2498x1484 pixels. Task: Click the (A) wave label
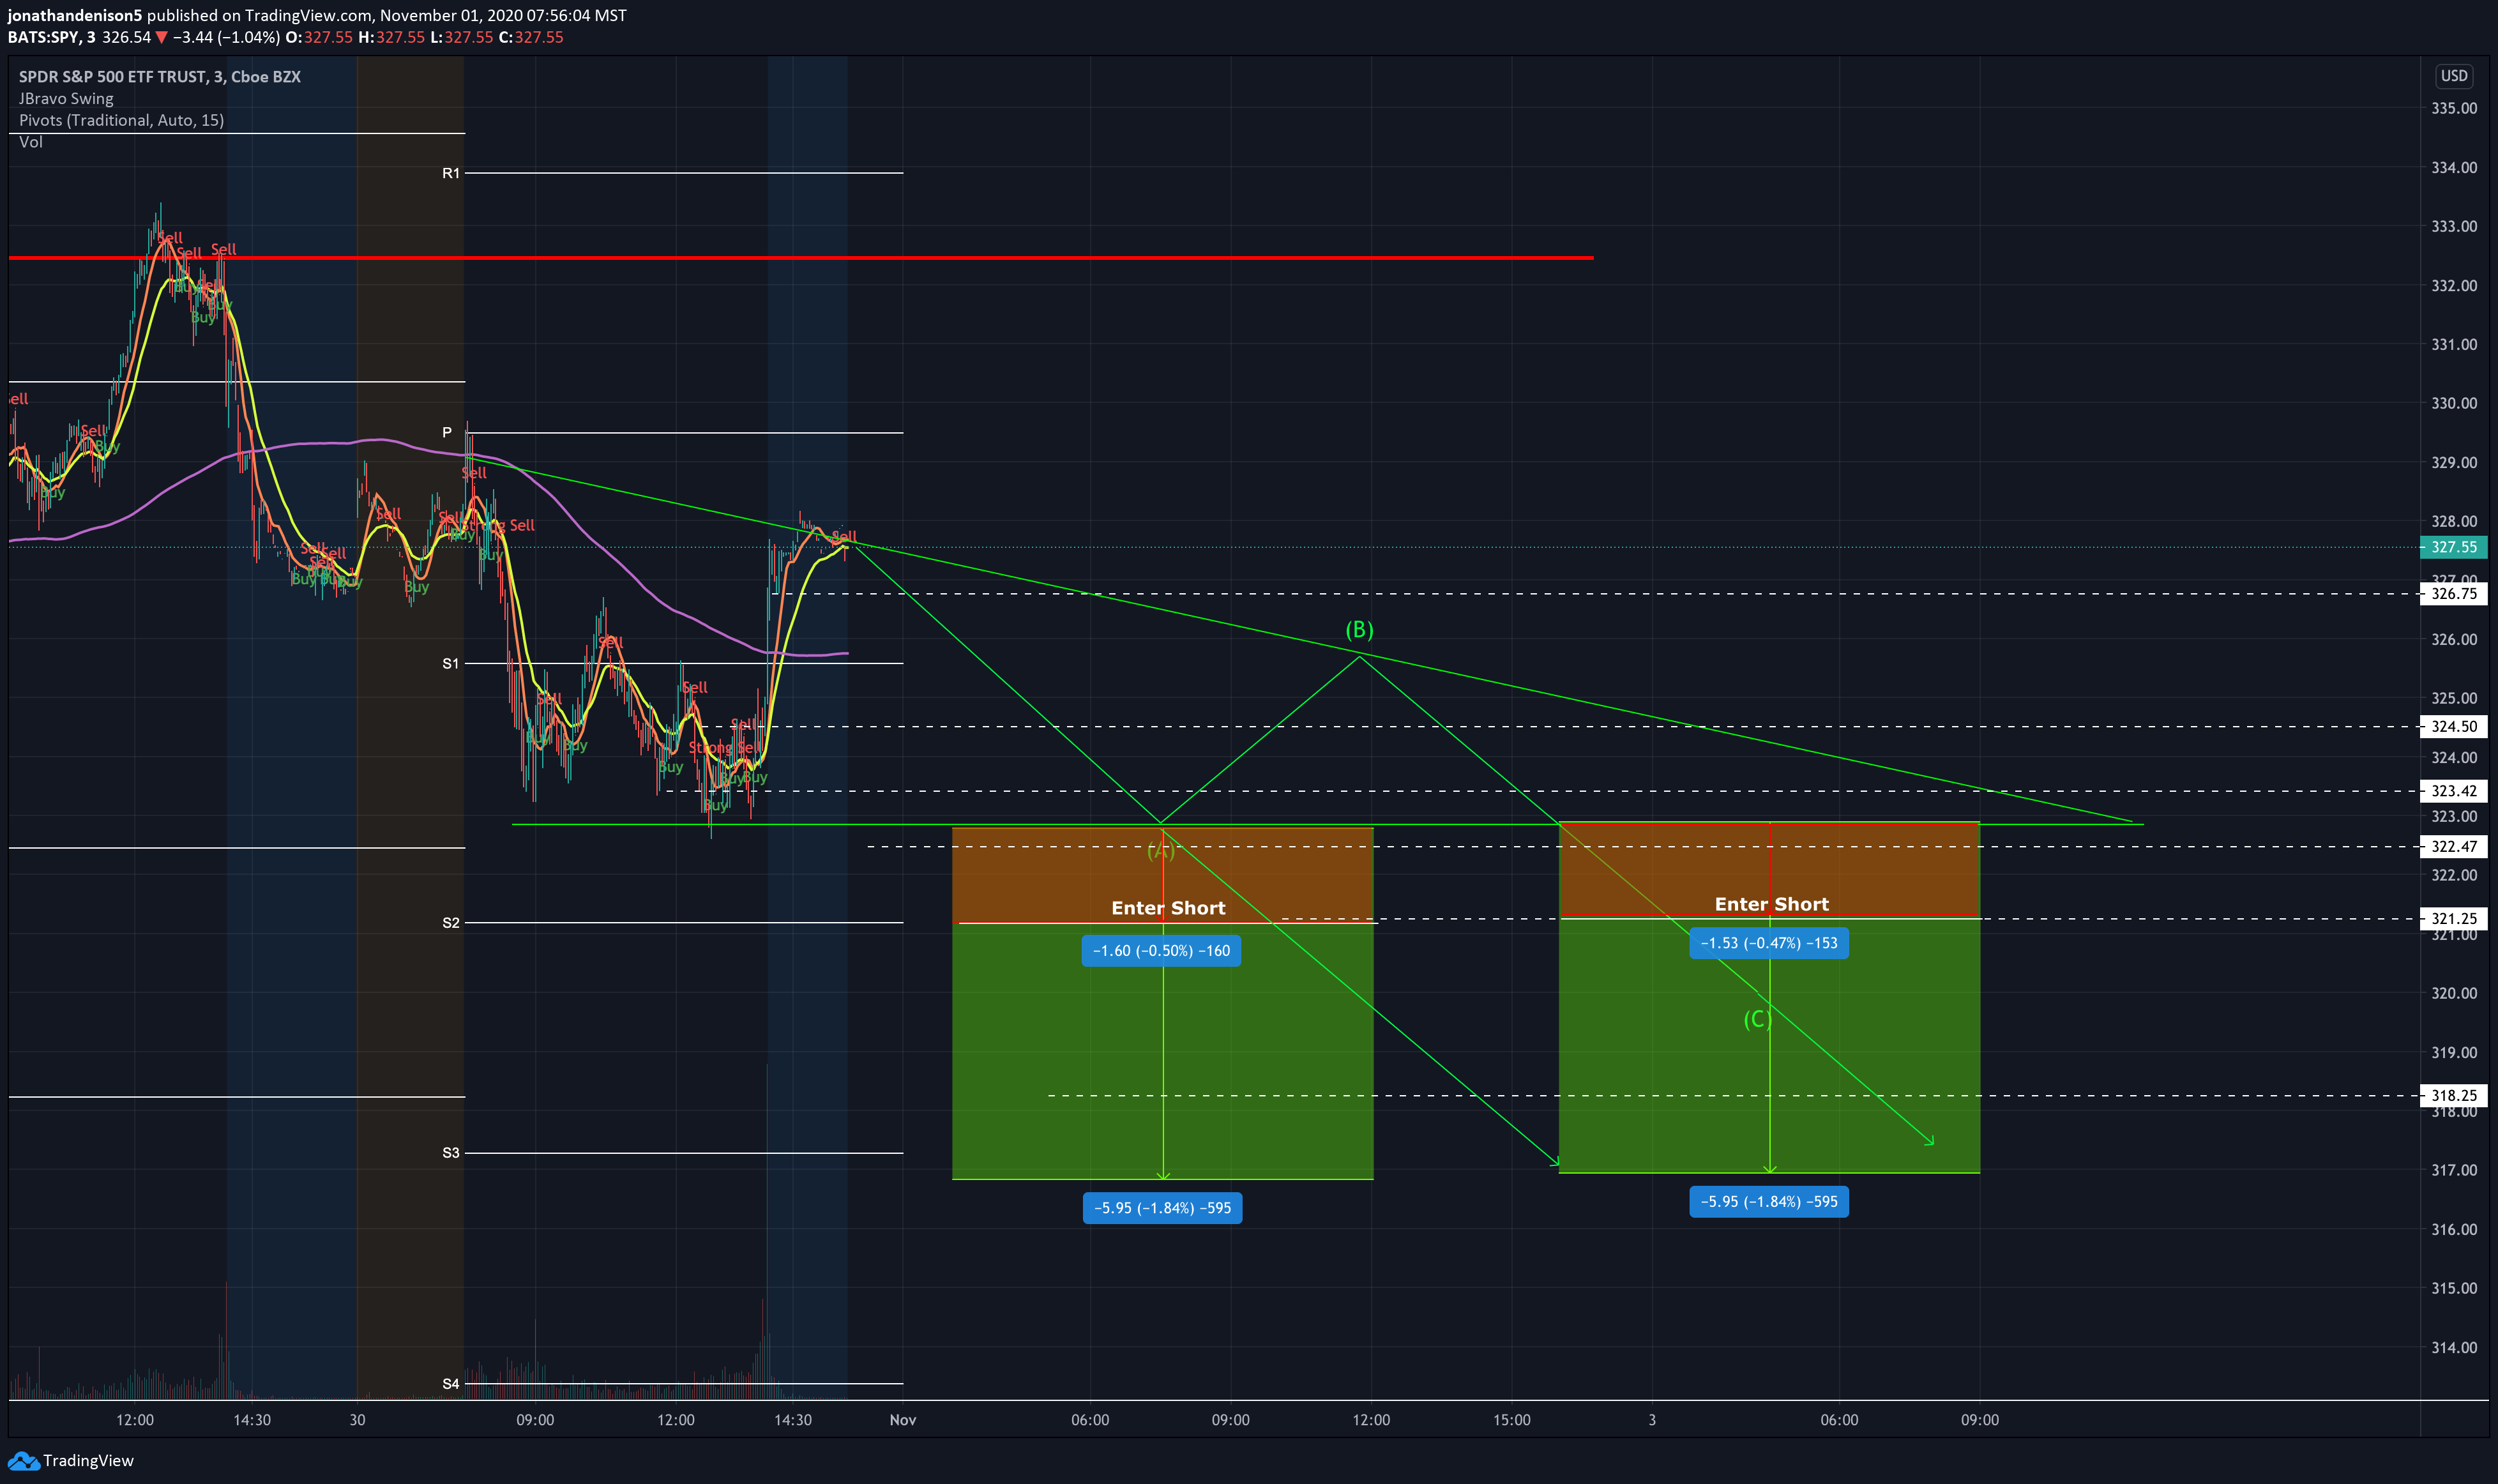(1160, 851)
